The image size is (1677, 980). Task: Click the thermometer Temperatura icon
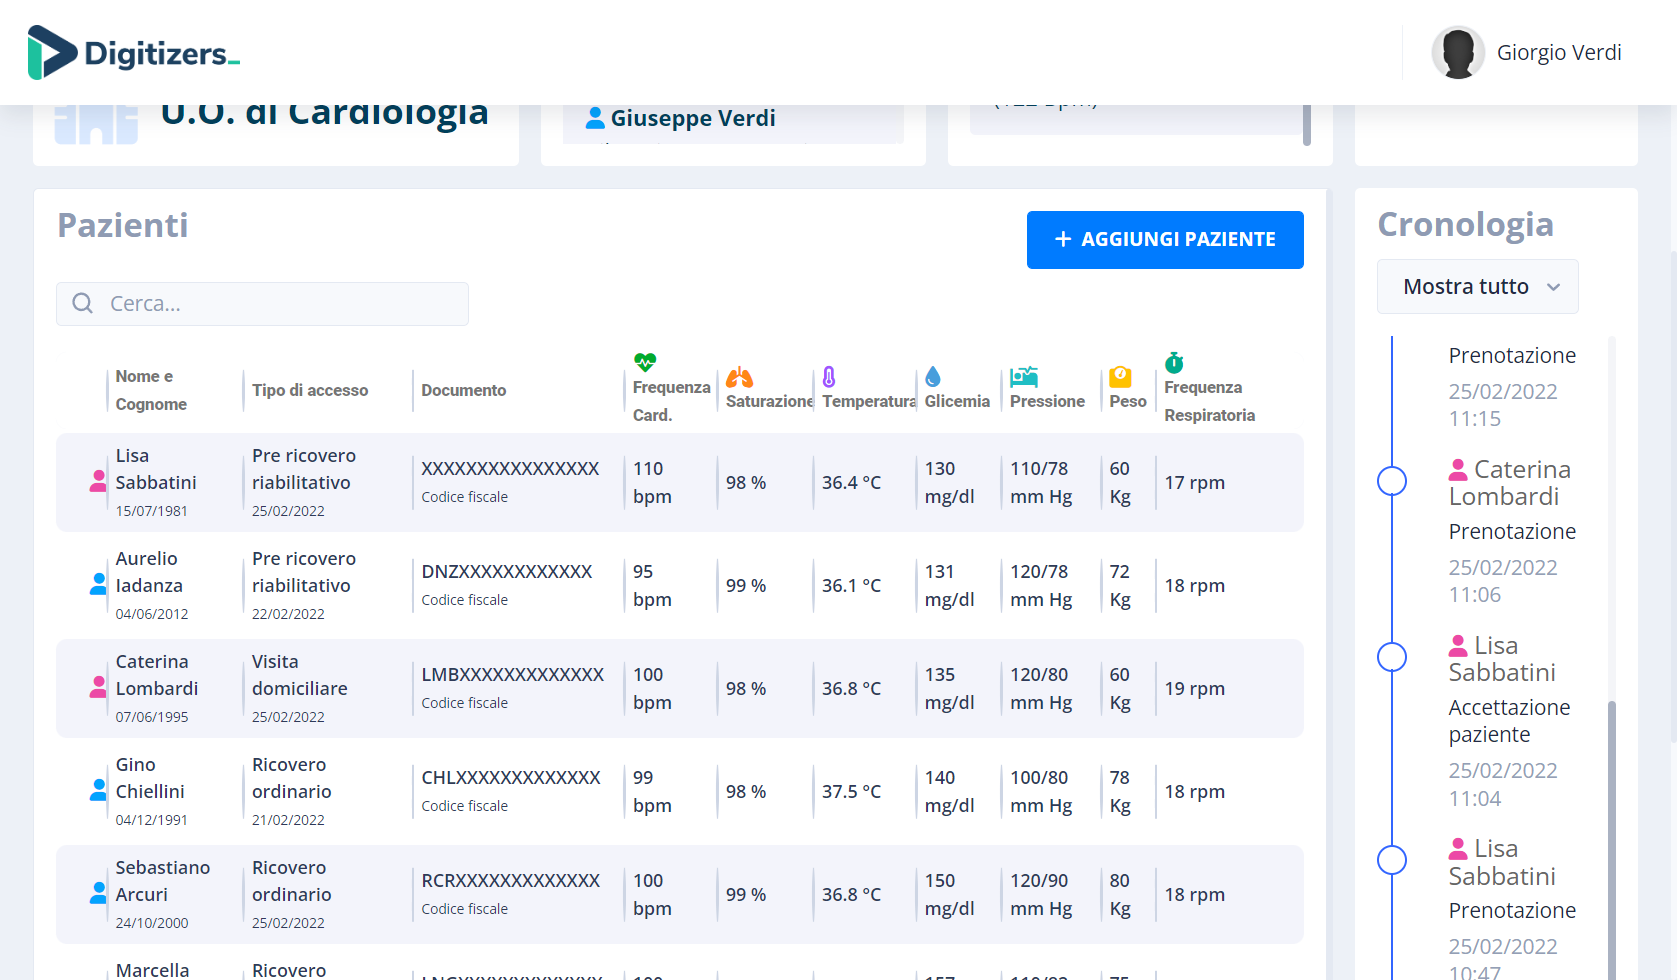(829, 377)
